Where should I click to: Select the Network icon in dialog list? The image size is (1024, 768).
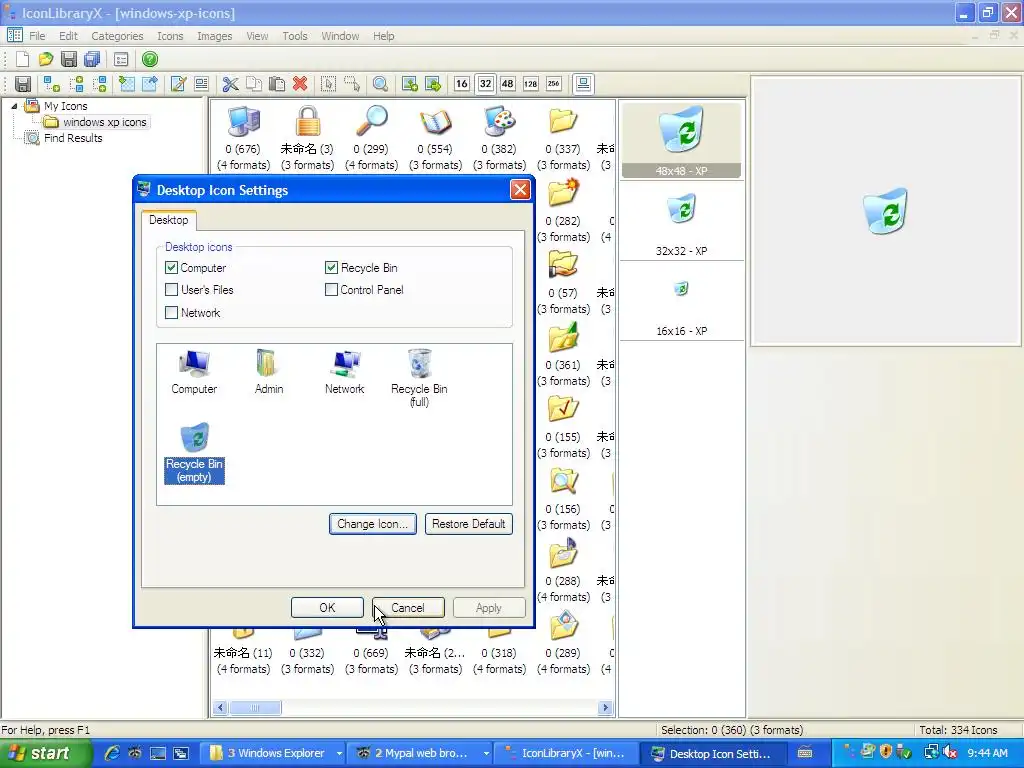coord(345,372)
